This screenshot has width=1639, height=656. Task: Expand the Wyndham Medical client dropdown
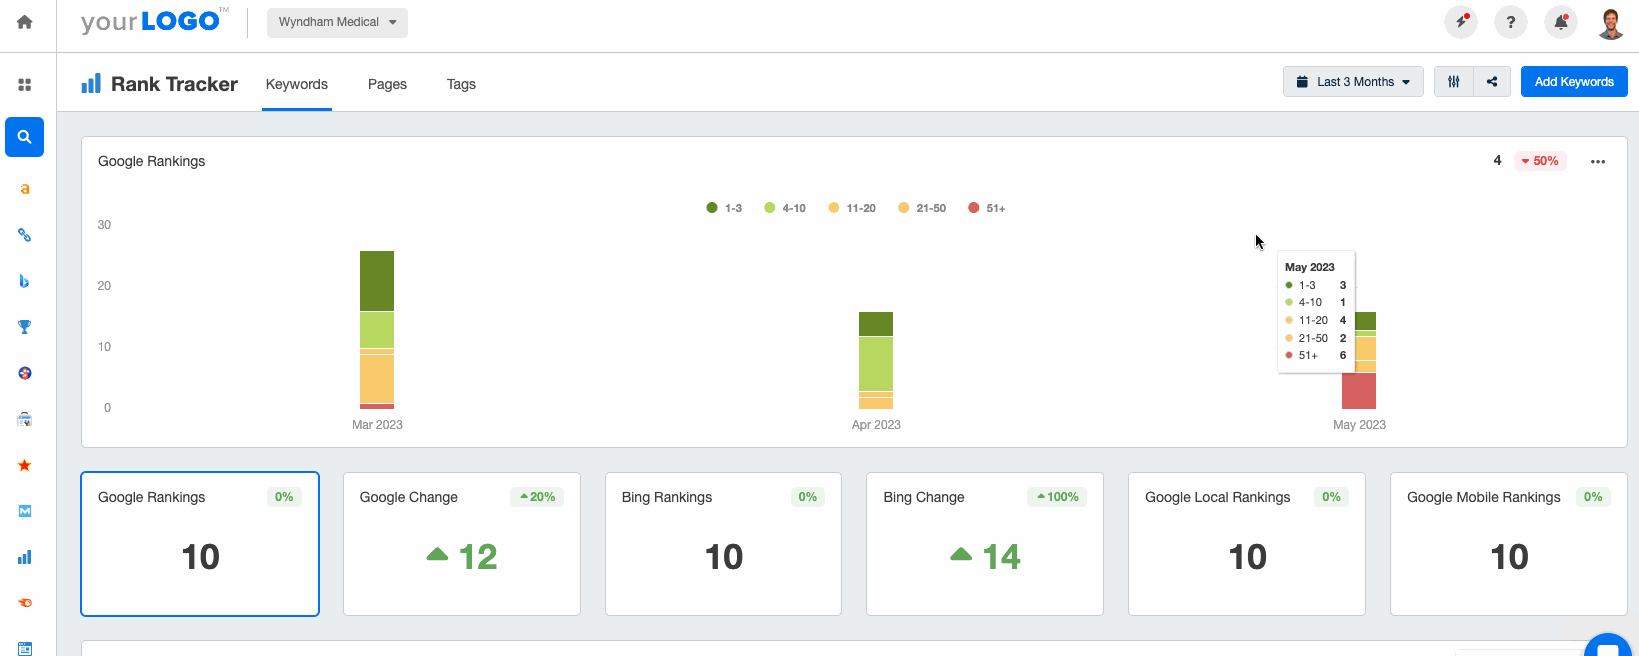point(337,22)
